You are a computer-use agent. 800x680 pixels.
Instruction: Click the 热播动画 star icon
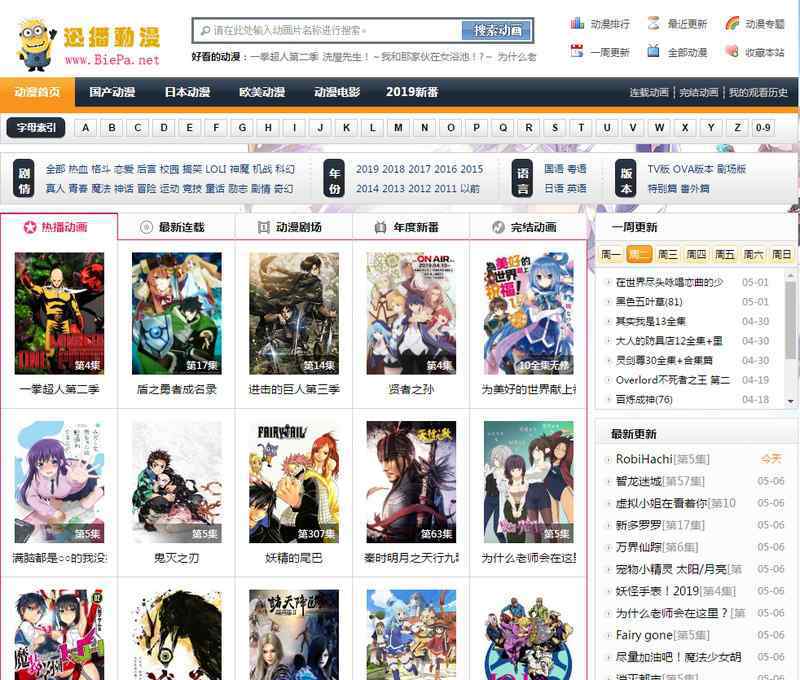point(30,227)
